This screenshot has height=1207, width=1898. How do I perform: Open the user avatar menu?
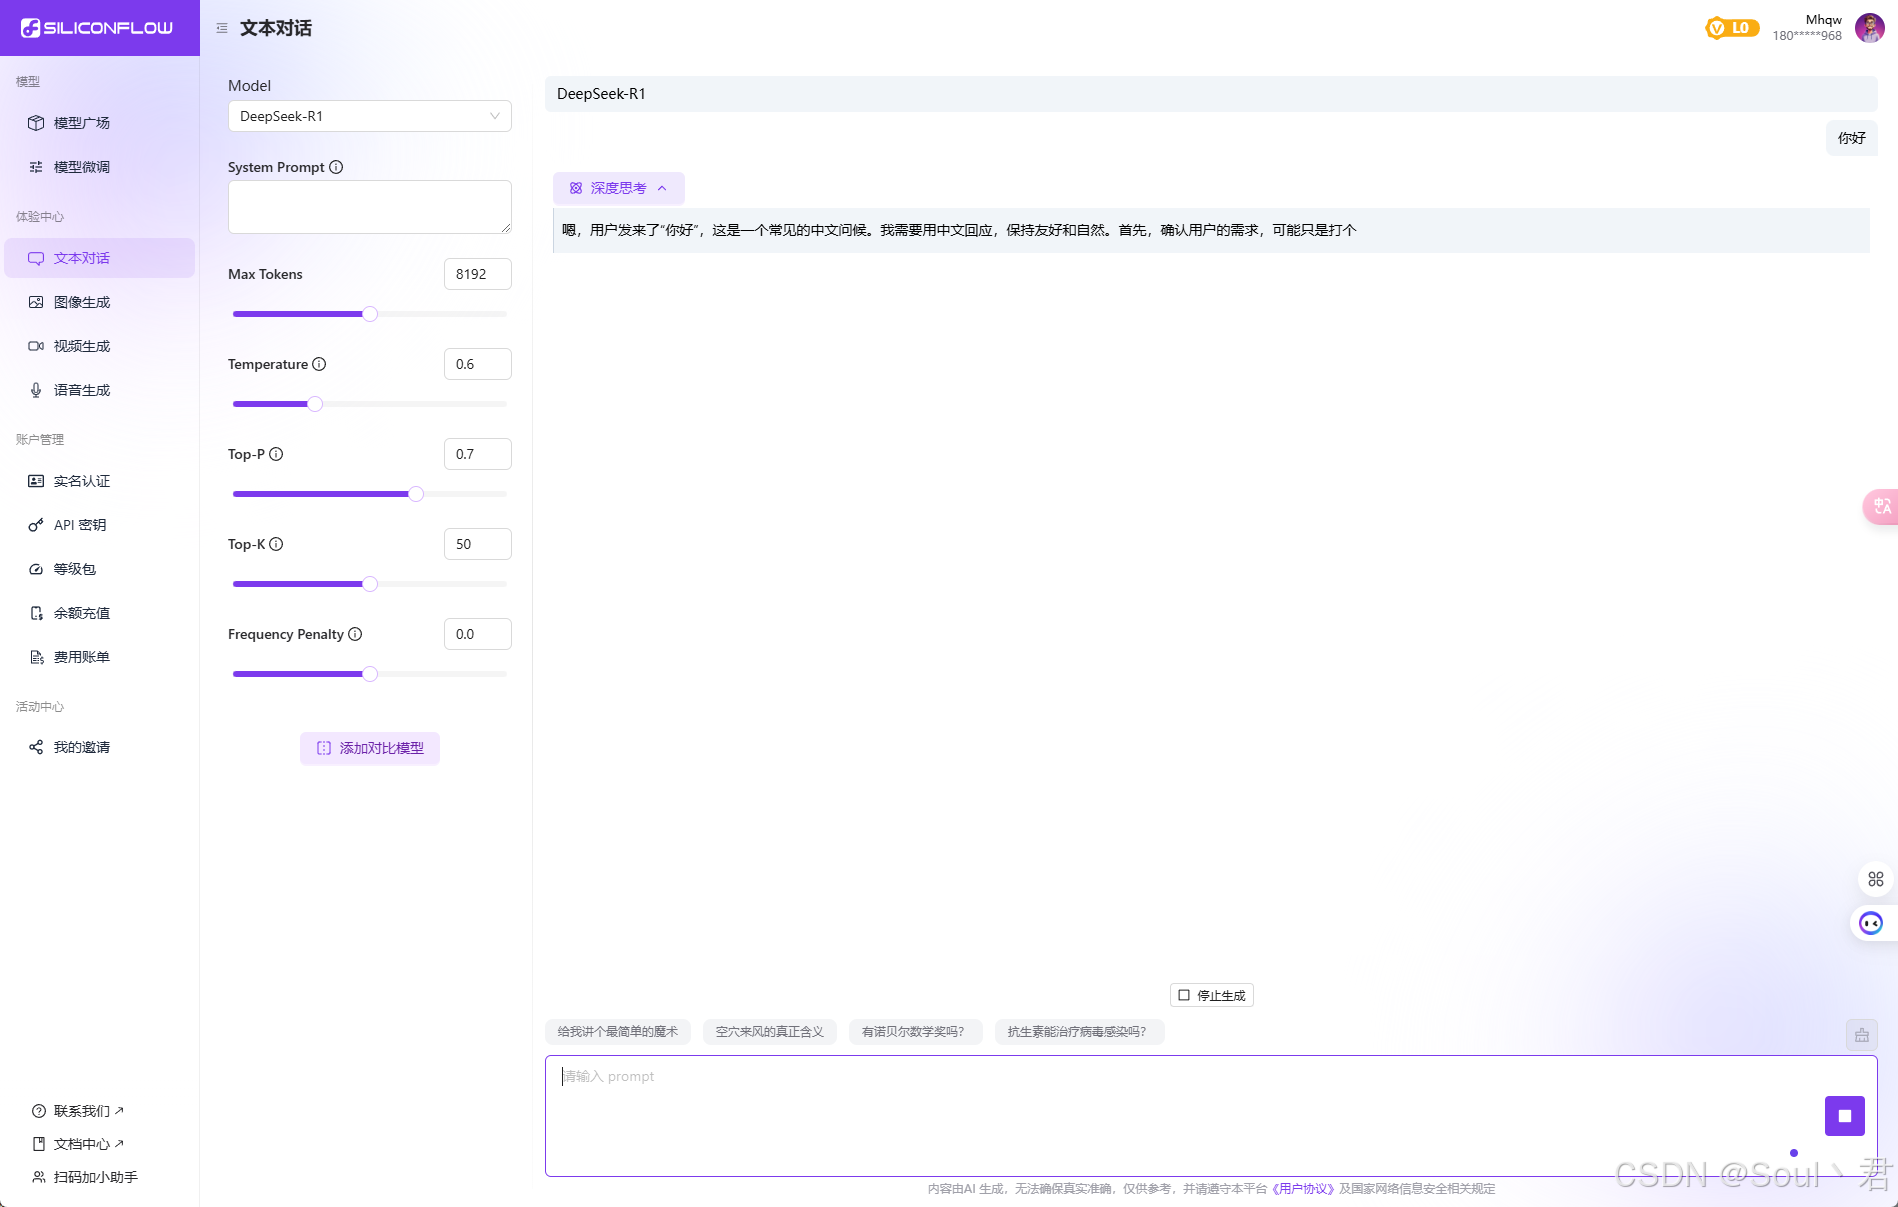(x=1870, y=28)
